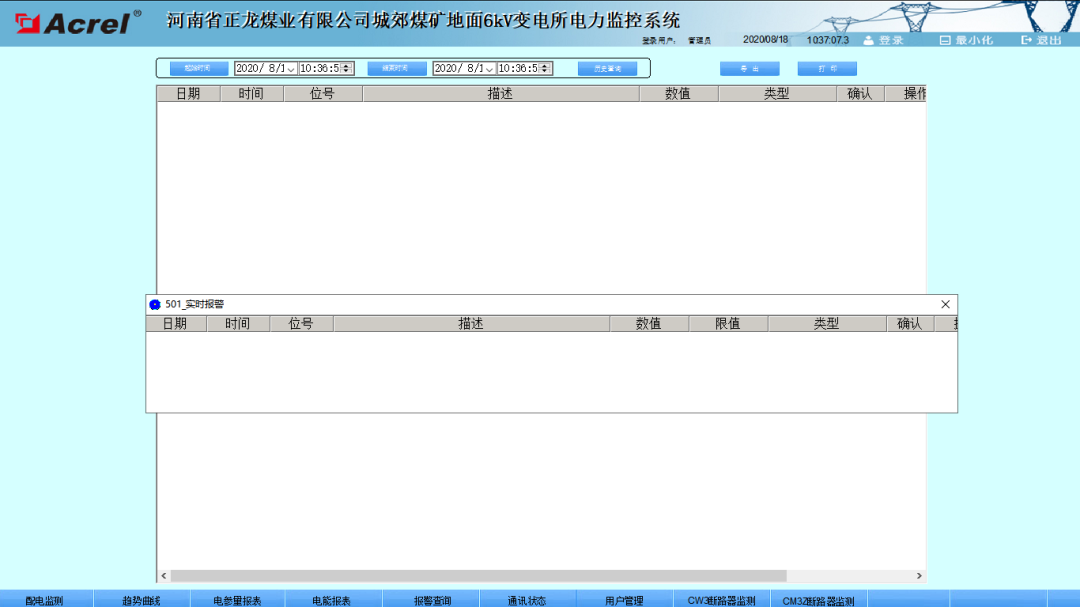The image size is (1080, 607).
Task: Click the 最小化 minimize icon in header
Action: pyautogui.click(x=945, y=41)
